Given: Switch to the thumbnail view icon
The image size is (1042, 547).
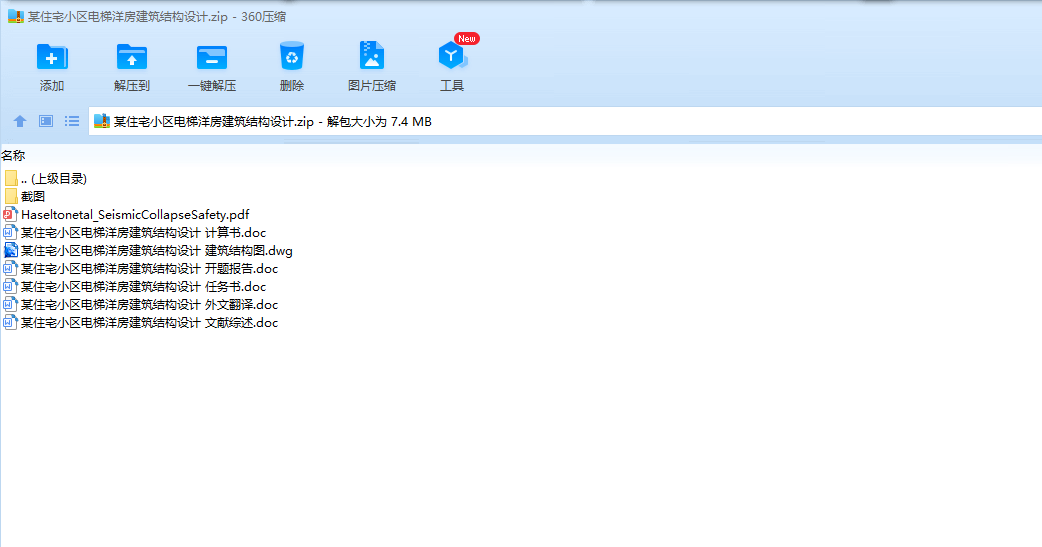Looking at the screenshot, I should [x=46, y=121].
